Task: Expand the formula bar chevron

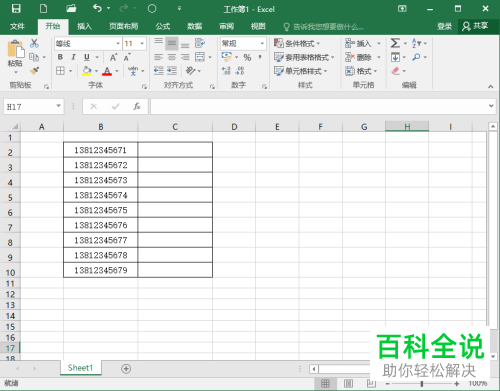Action: [491, 106]
